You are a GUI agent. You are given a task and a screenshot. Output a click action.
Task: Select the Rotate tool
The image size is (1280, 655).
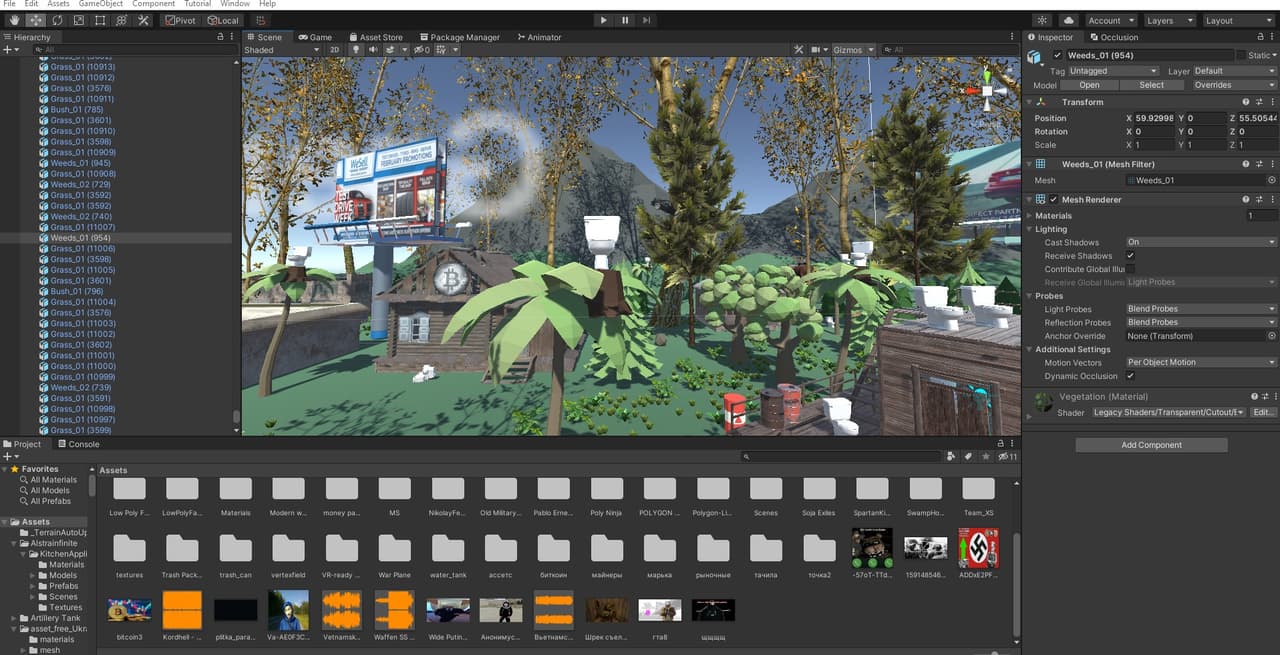point(57,20)
